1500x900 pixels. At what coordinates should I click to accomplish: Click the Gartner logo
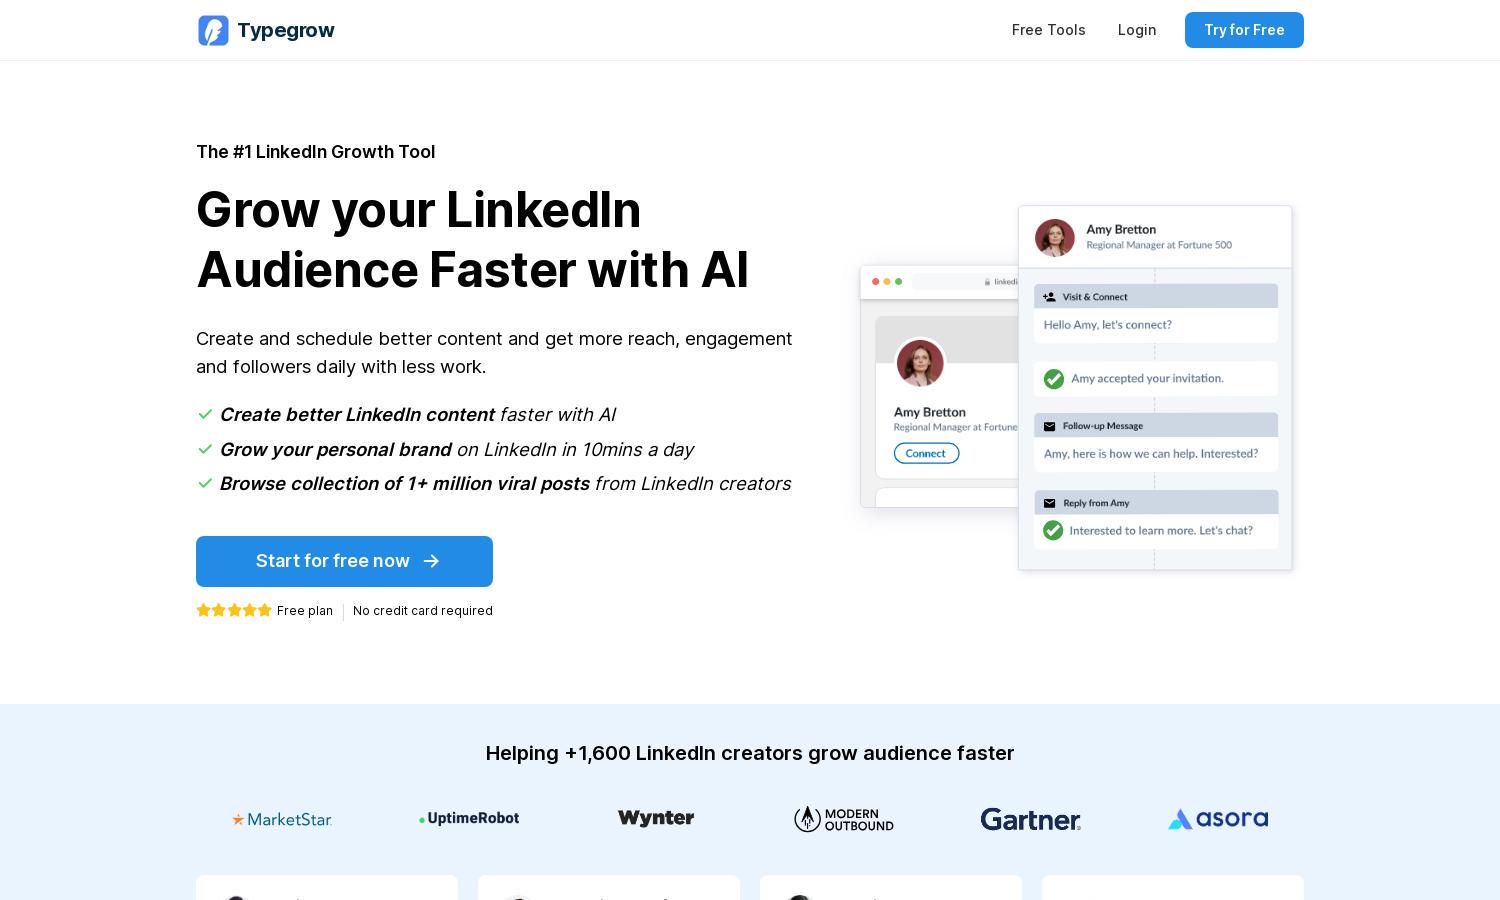pyautogui.click(x=1031, y=819)
